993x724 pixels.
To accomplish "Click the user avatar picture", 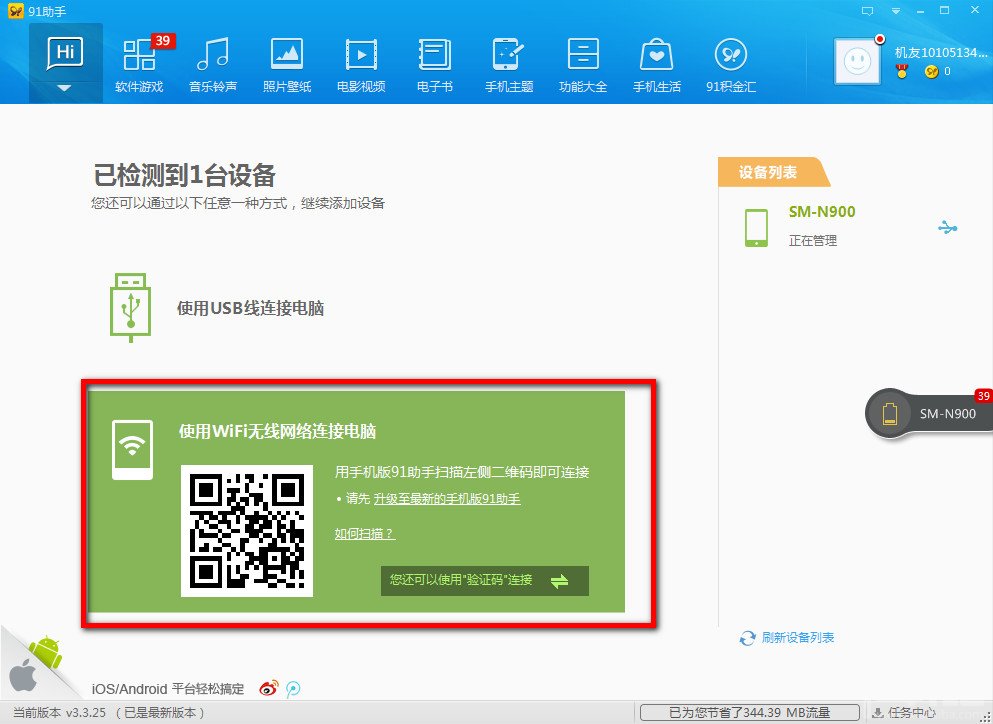I will click(x=857, y=61).
